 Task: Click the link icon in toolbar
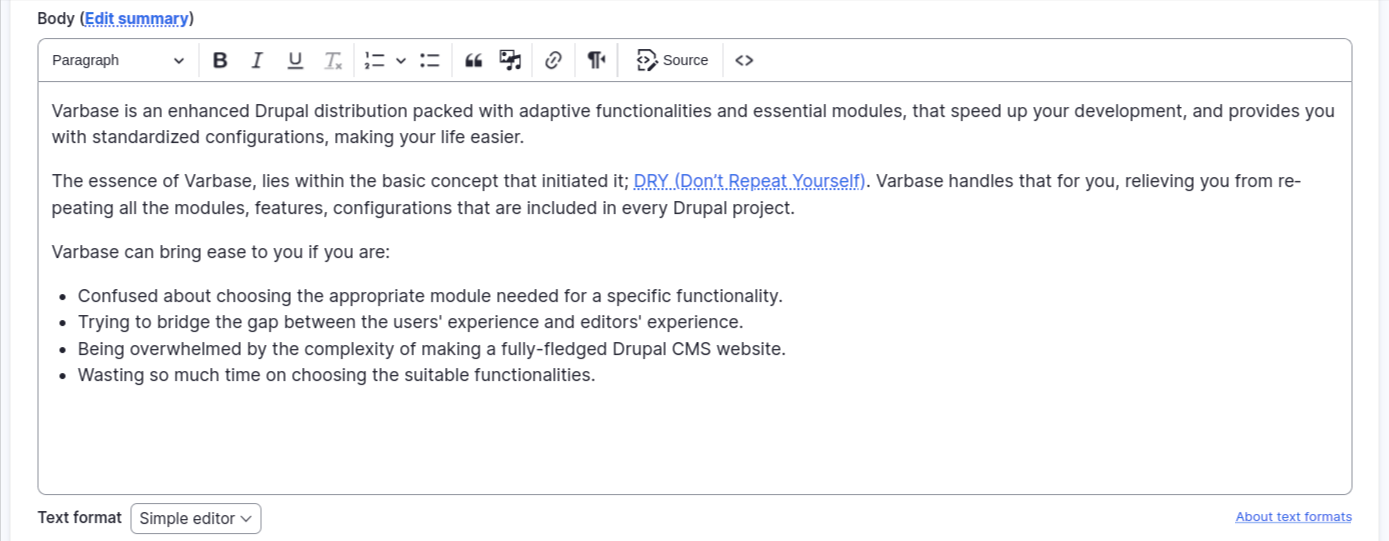(553, 61)
